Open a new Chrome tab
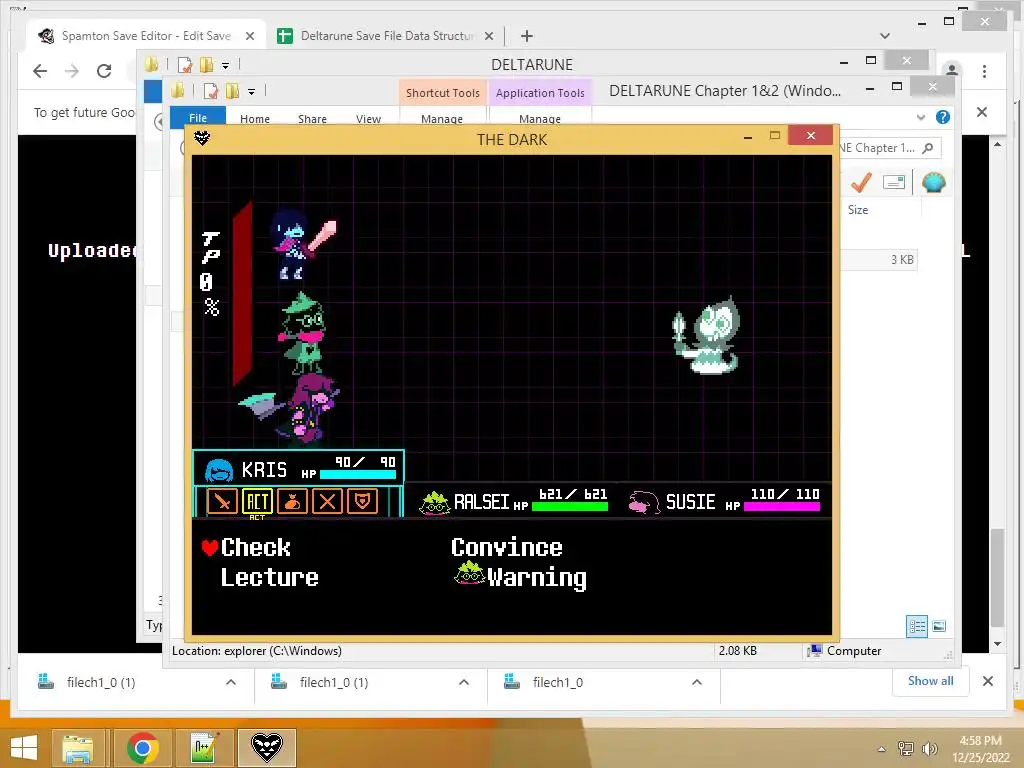Image resolution: width=1024 pixels, height=768 pixels. click(527, 36)
